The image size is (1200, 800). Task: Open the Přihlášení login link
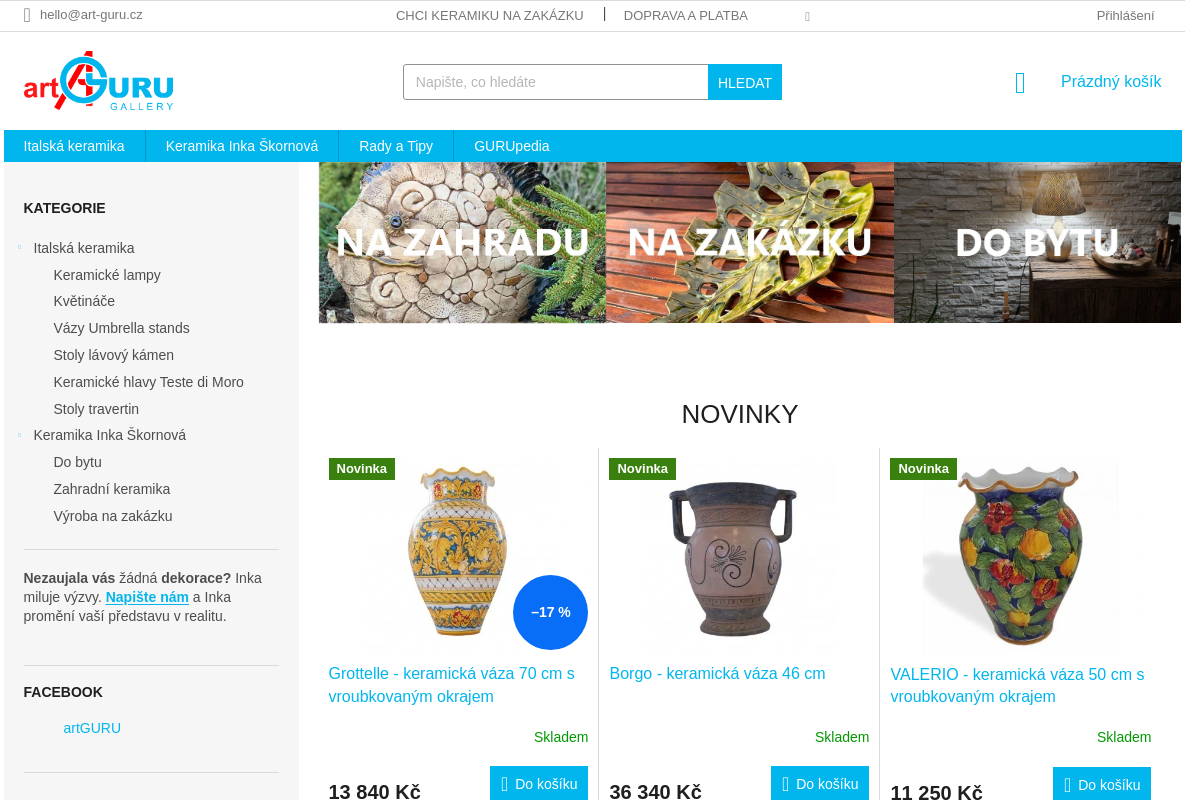(x=1125, y=15)
